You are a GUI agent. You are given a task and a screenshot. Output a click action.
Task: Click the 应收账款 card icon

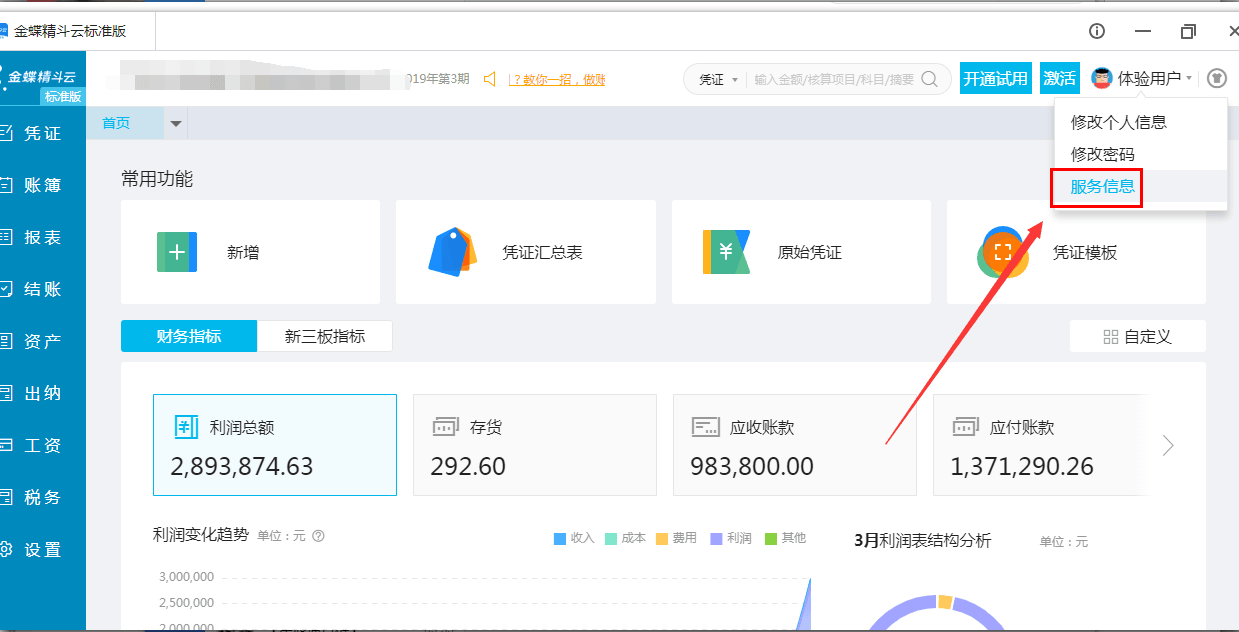pyautogui.click(x=706, y=427)
